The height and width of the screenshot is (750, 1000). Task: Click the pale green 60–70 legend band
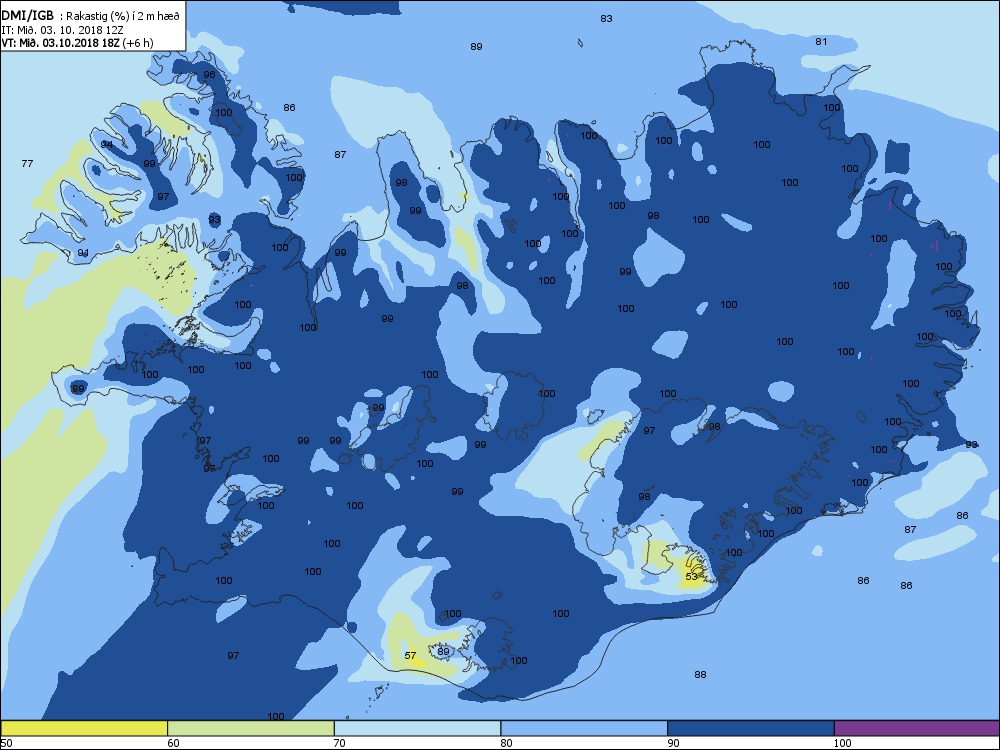251,728
